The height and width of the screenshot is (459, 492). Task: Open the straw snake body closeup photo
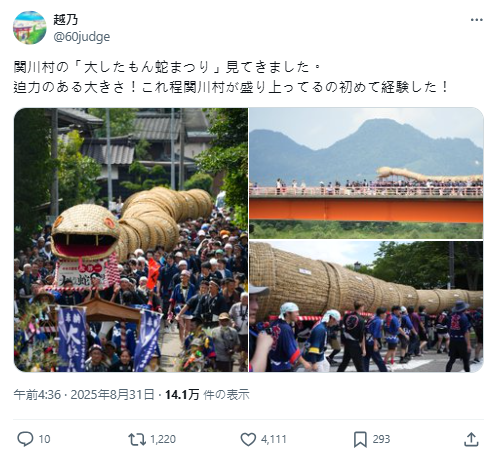tap(366, 306)
